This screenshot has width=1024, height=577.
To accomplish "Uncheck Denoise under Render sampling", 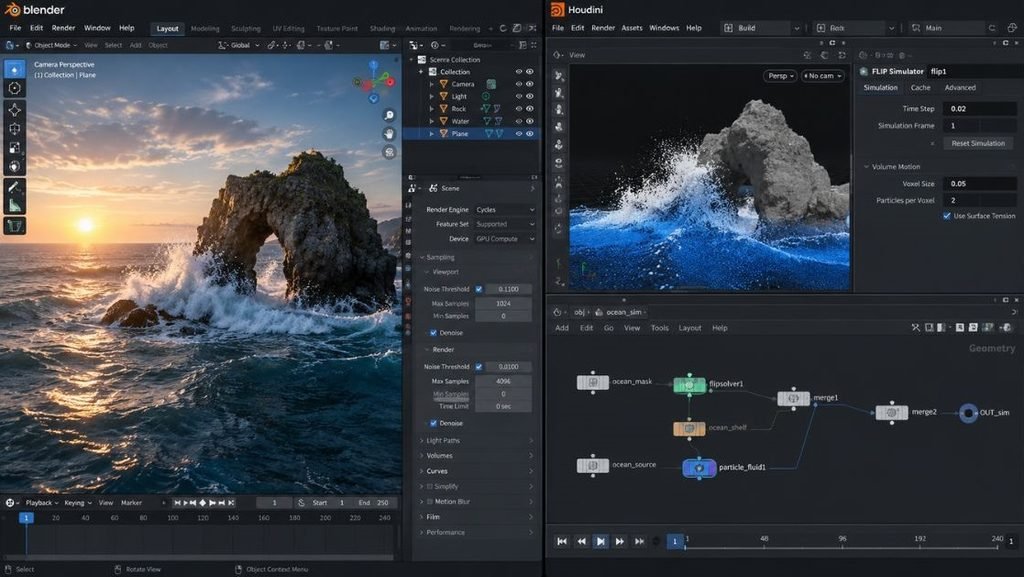I will 433,423.
